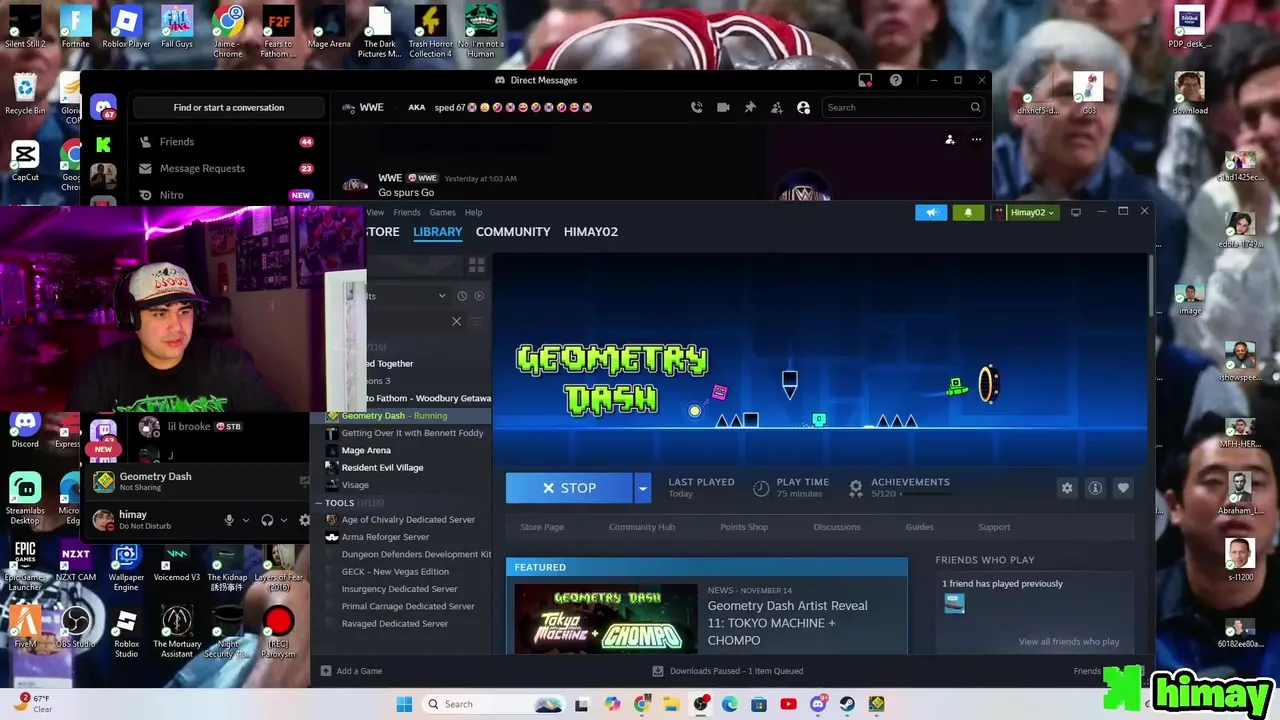Select Resident Evil Village in library
The height and width of the screenshot is (720, 1280).
click(x=382, y=467)
